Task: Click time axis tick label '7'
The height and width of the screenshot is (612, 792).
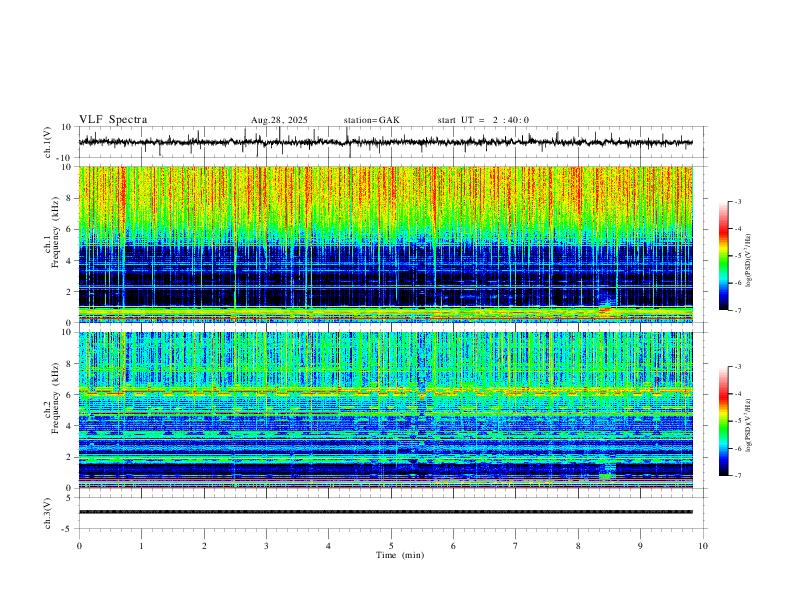Action: coord(516,546)
